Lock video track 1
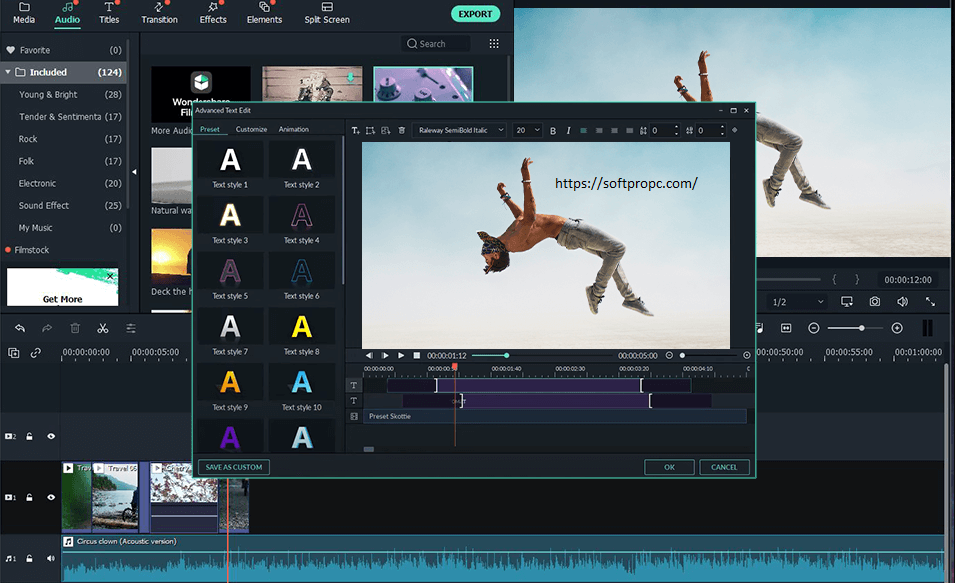Image resolution: width=955 pixels, height=583 pixels. click(x=29, y=497)
